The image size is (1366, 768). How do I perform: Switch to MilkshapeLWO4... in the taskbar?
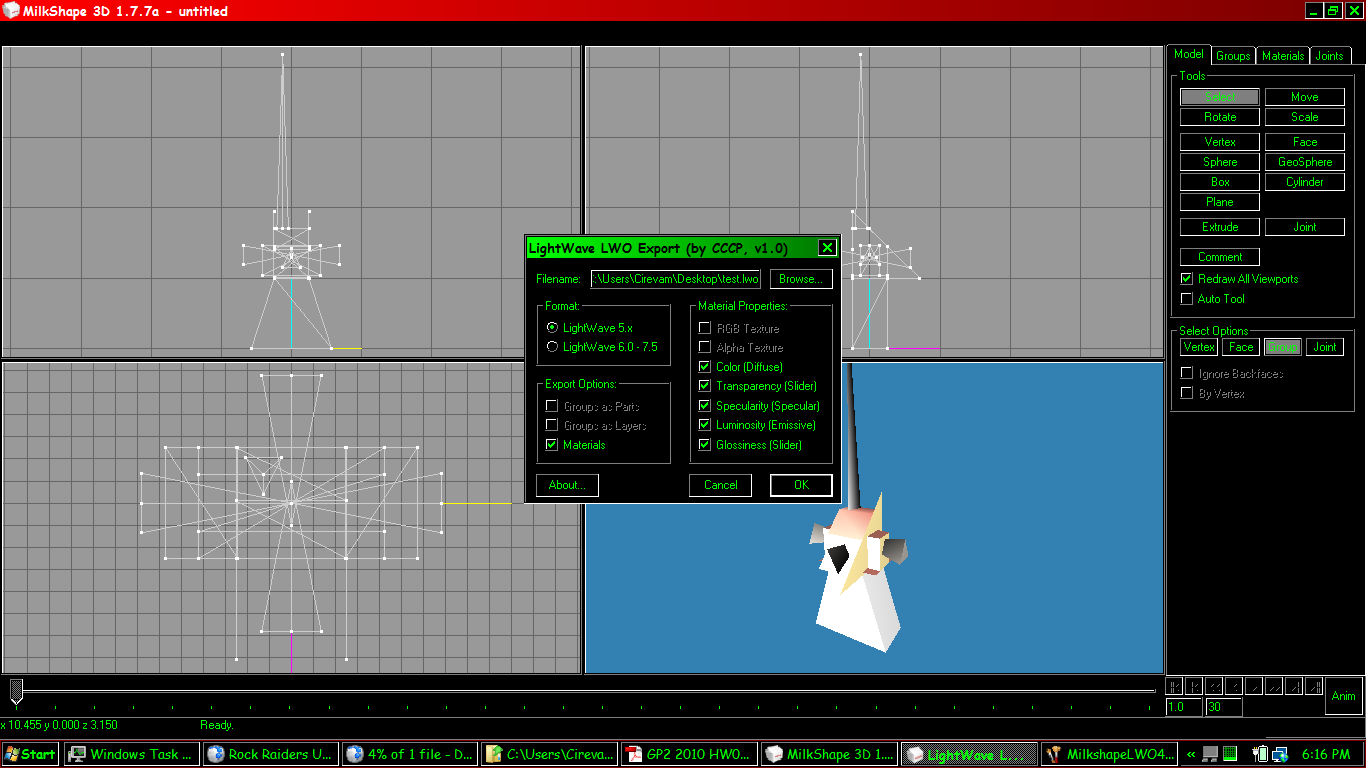(1109, 754)
